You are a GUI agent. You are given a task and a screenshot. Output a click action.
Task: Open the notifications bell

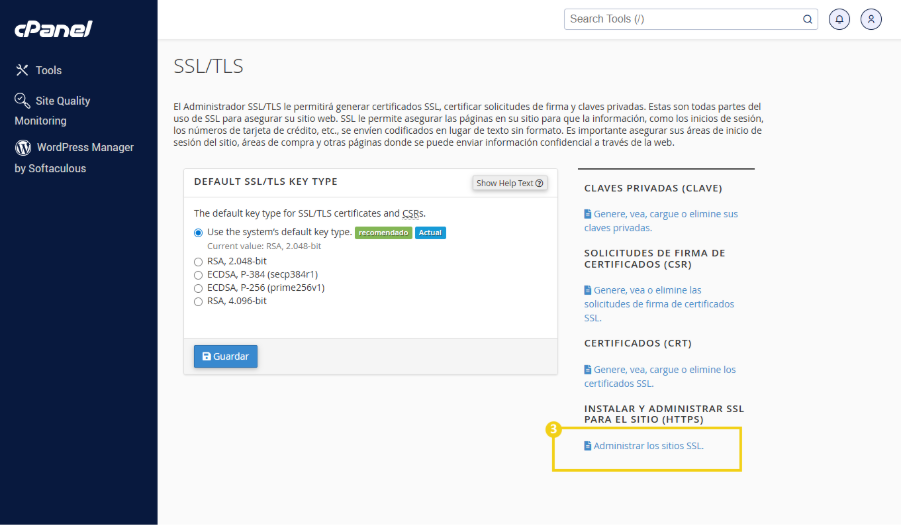[840, 19]
